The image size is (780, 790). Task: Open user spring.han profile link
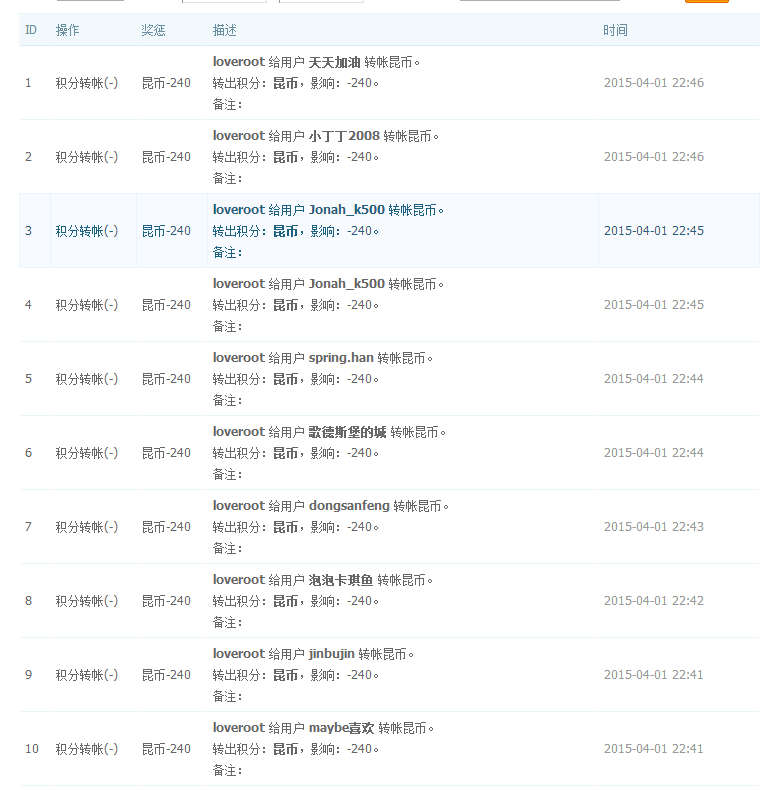point(341,358)
